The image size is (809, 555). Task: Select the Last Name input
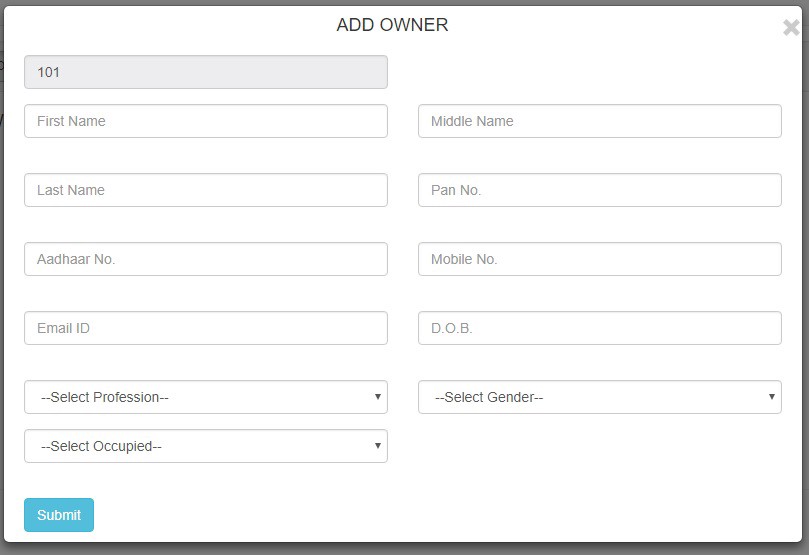pos(205,190)
